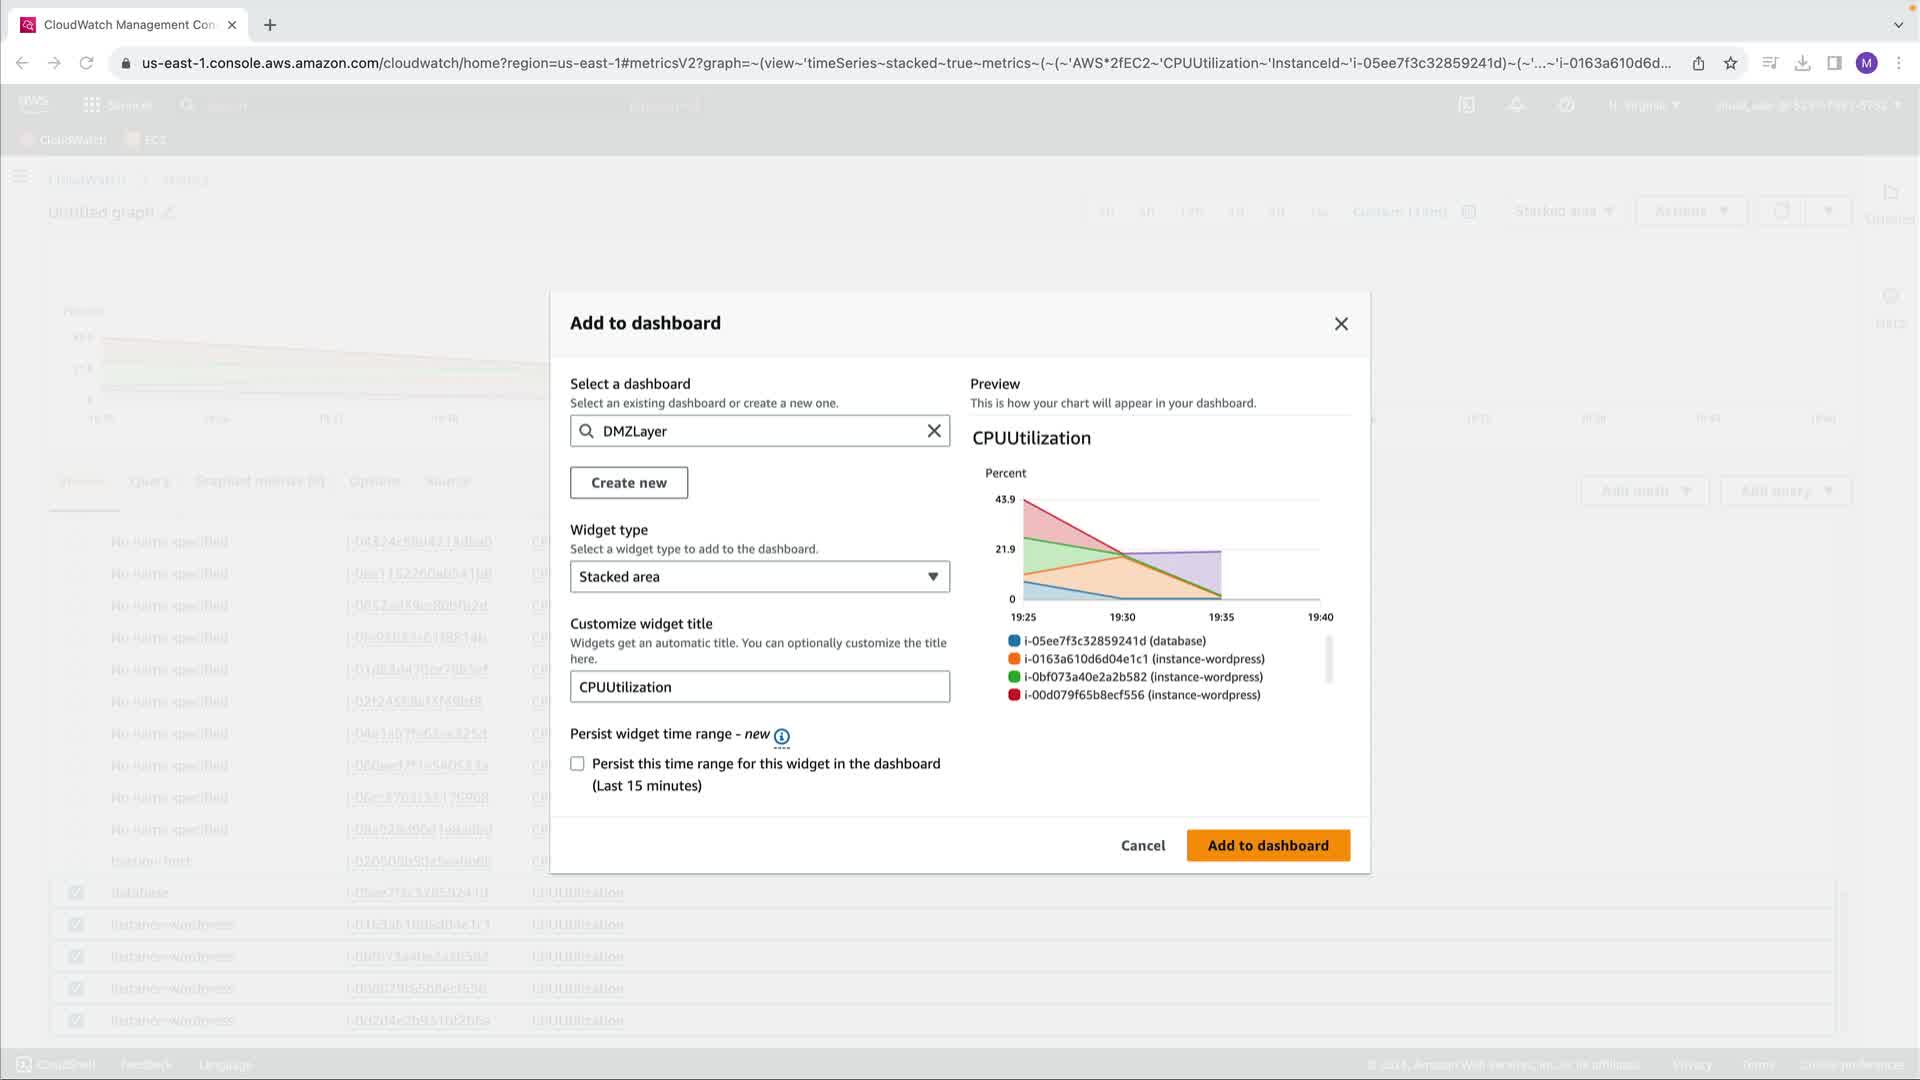Click the browser reload page icon

pyautogui.click(x=87, y=63)
